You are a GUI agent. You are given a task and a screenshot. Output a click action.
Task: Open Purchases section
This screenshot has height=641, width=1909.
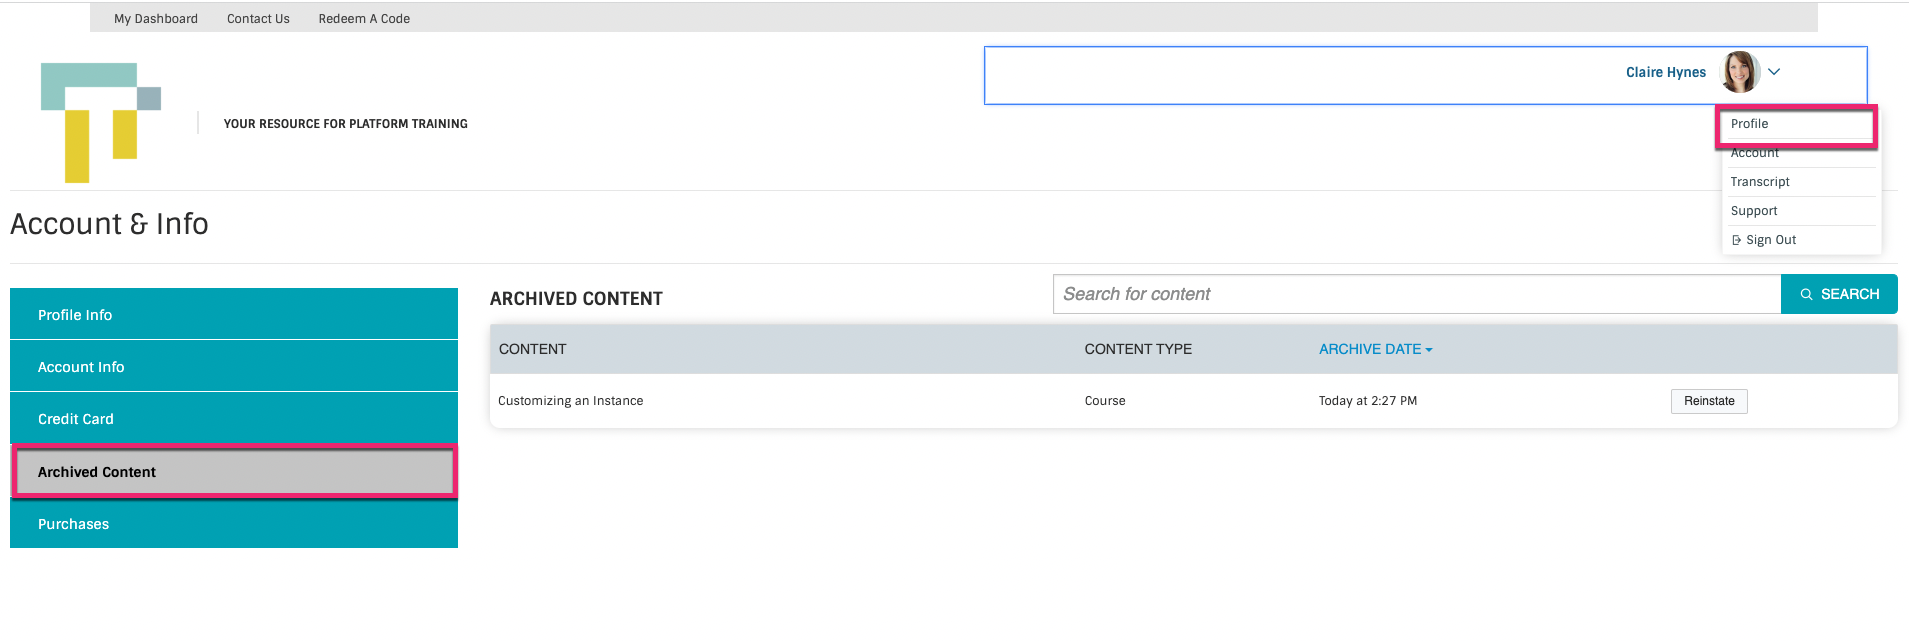(234, 523)
